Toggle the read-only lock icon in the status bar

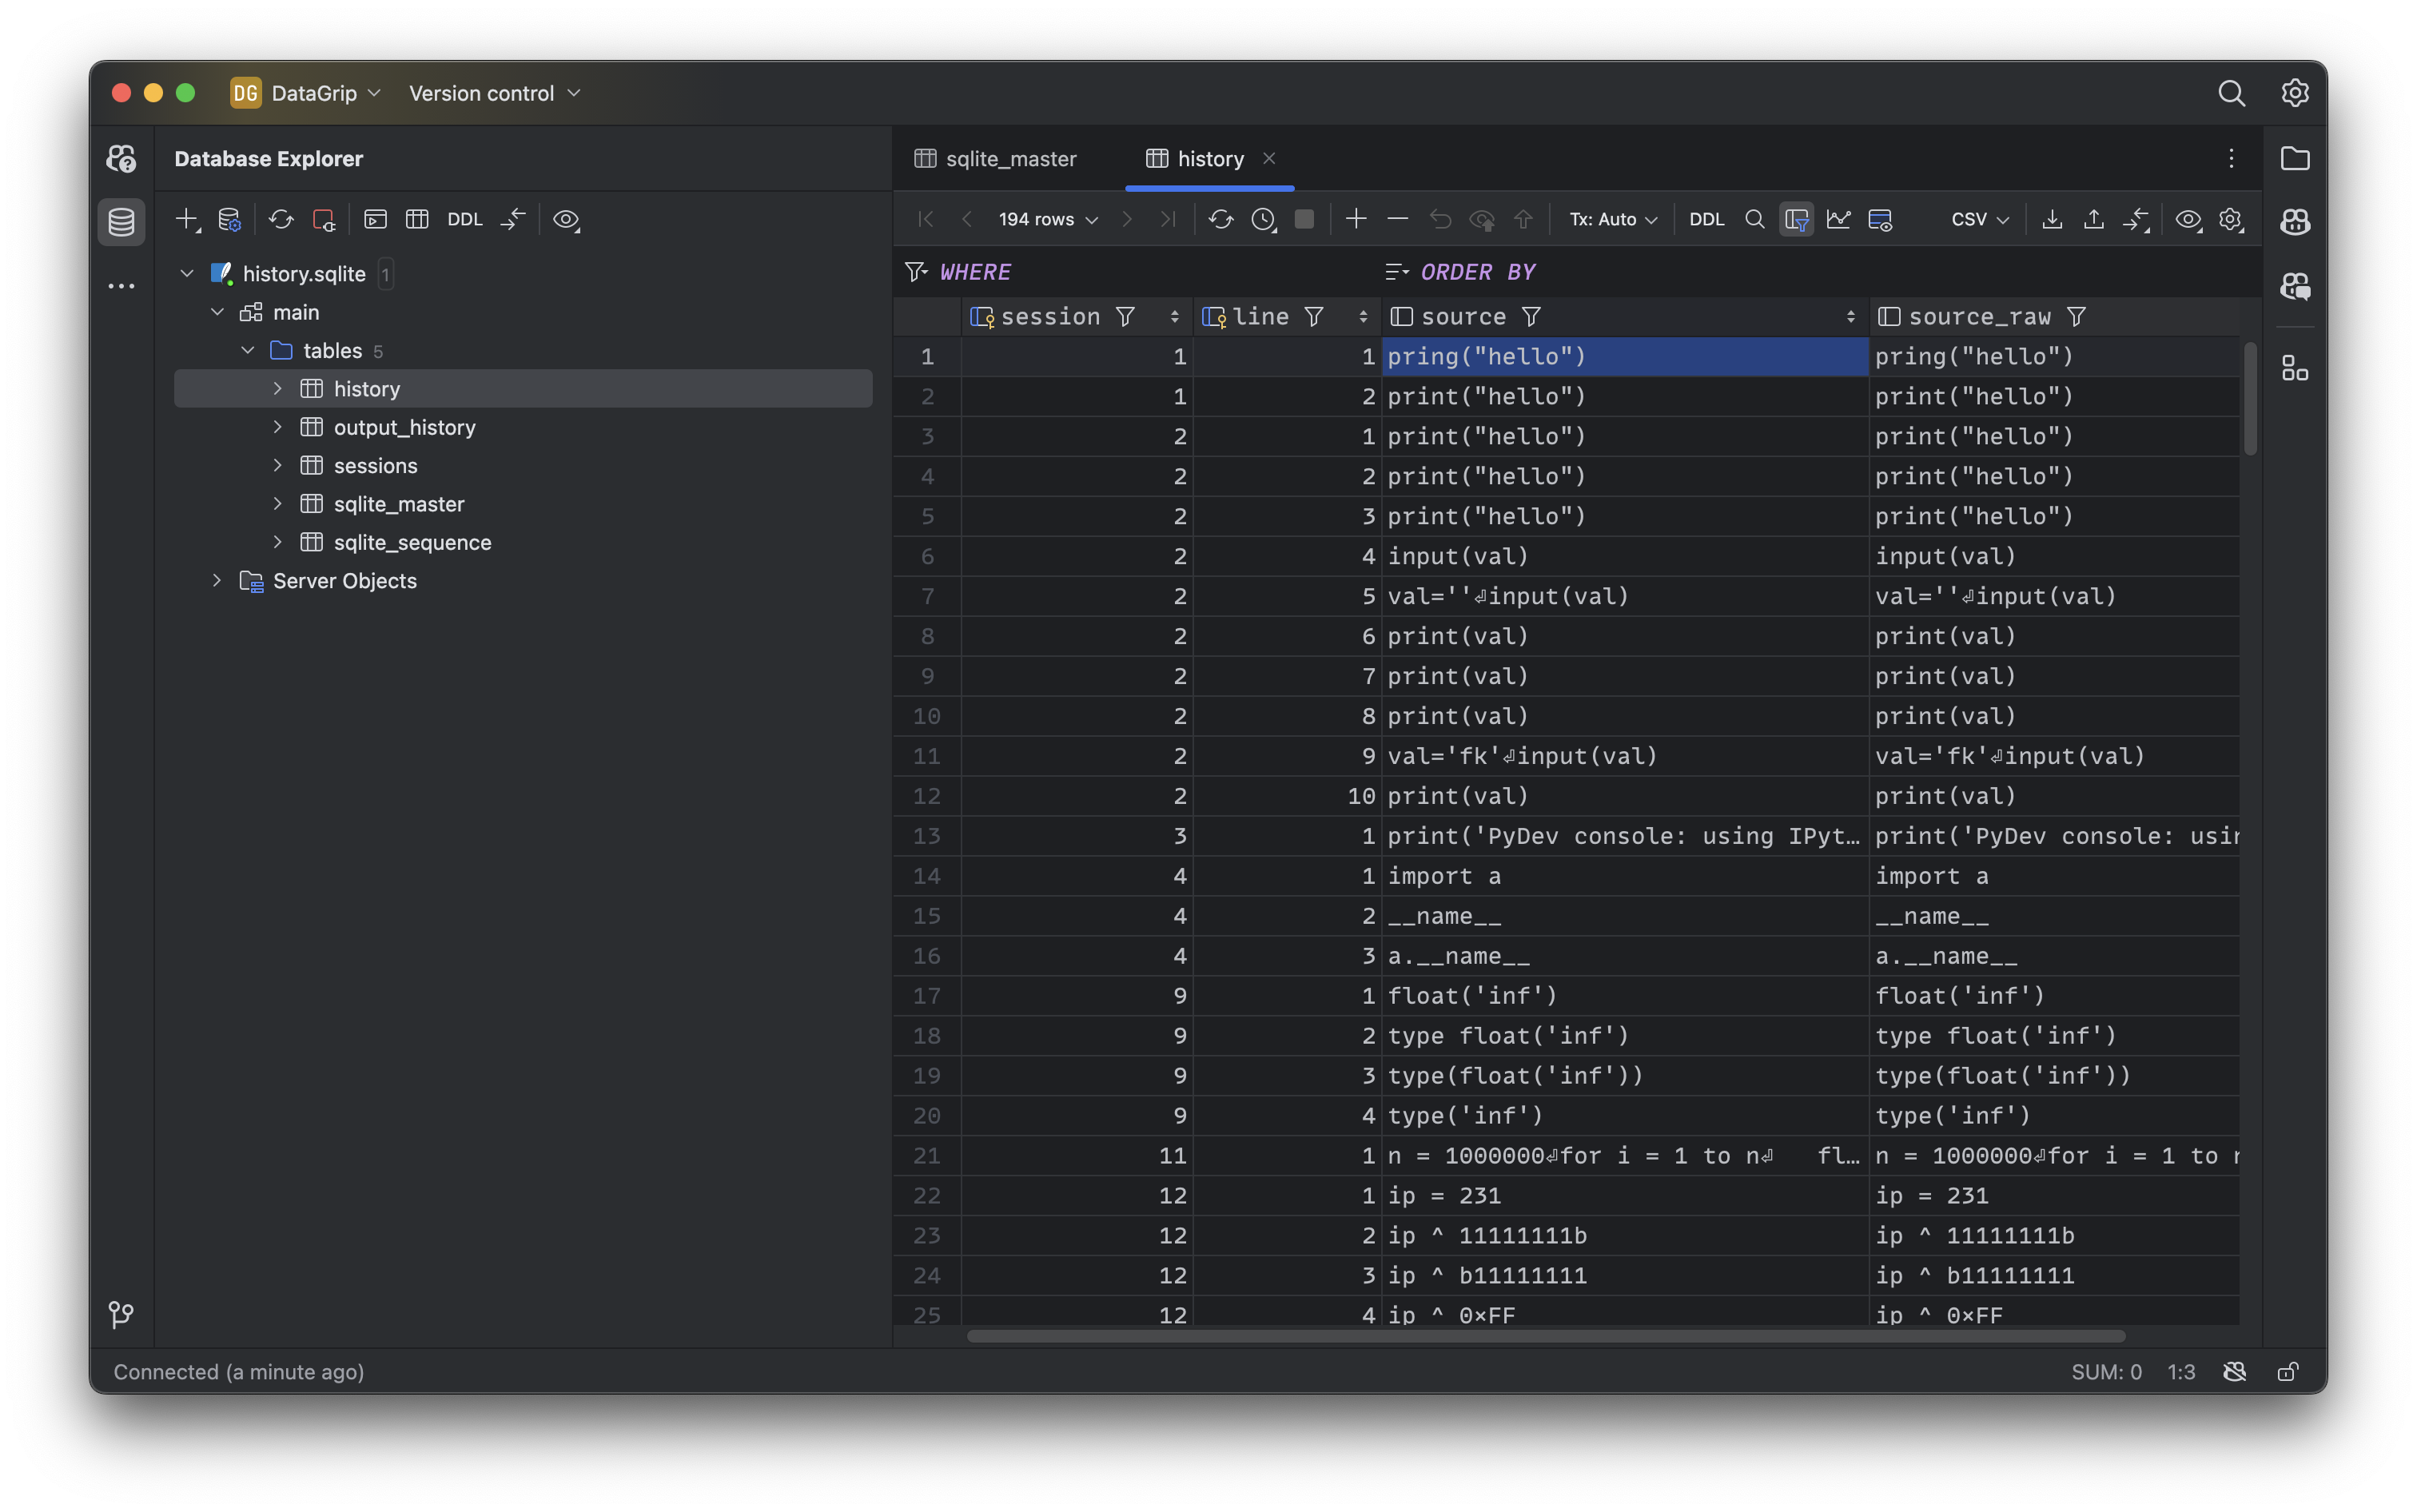tap(2287, 1372)
